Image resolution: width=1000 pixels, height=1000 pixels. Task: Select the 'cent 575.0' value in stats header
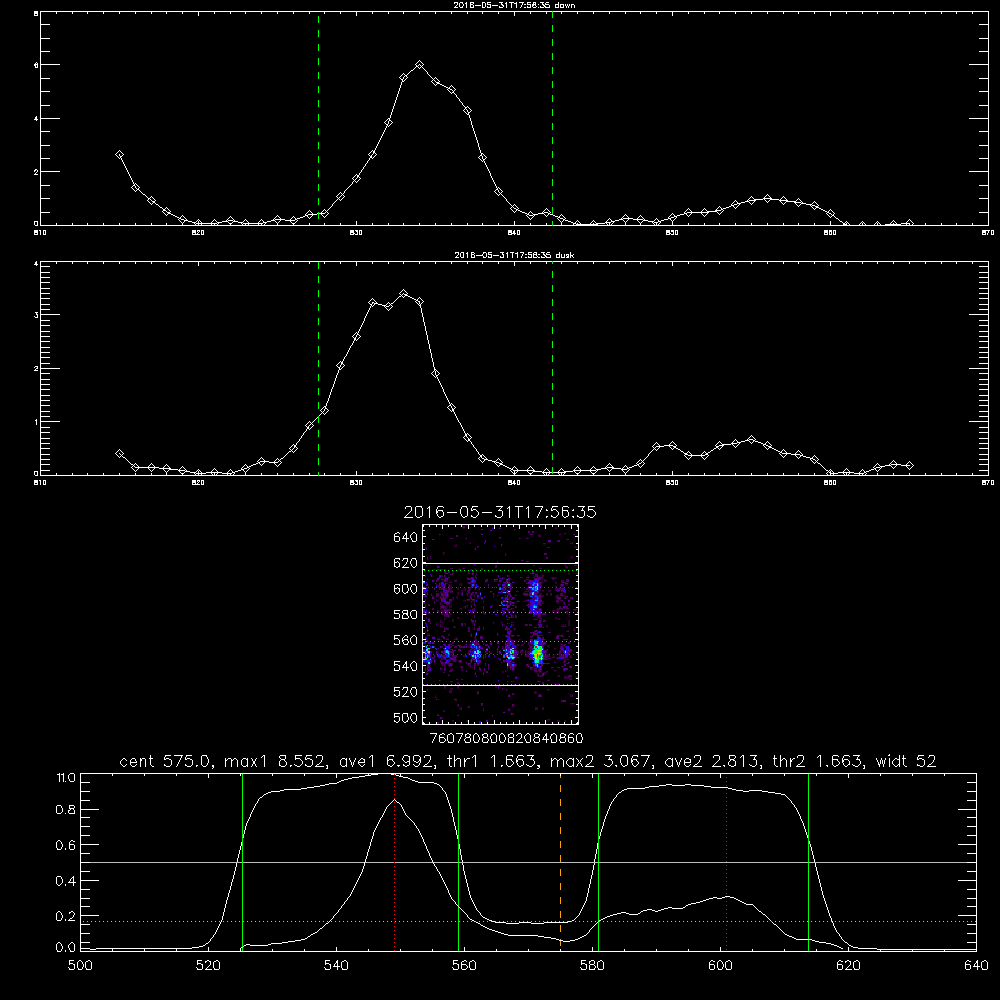click(165, 761)
